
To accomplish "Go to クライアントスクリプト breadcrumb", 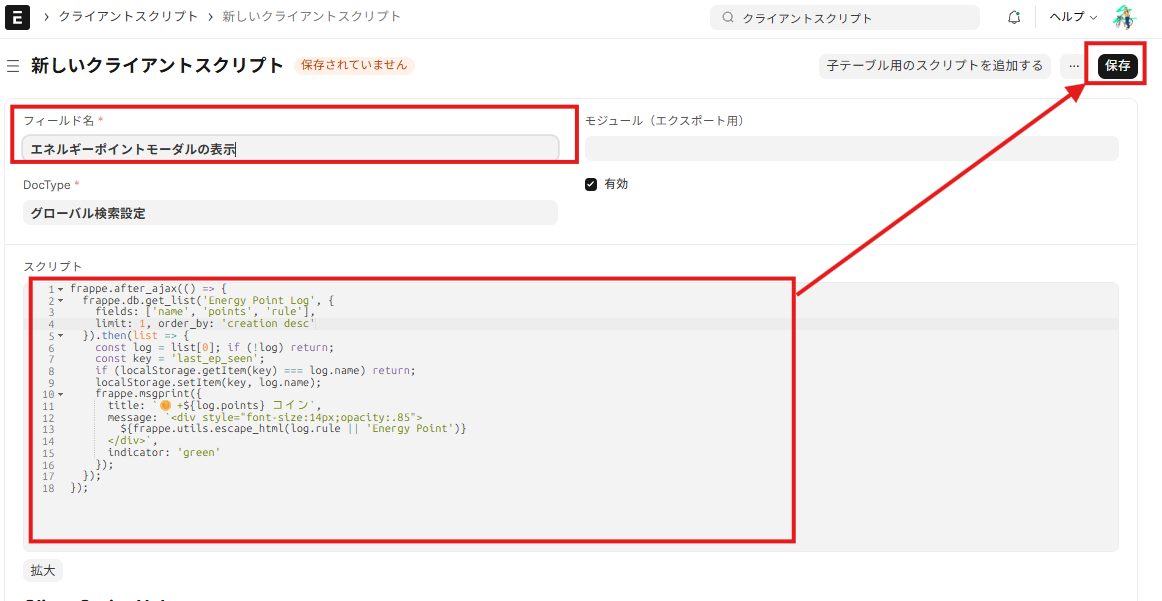I will point(128,17).
